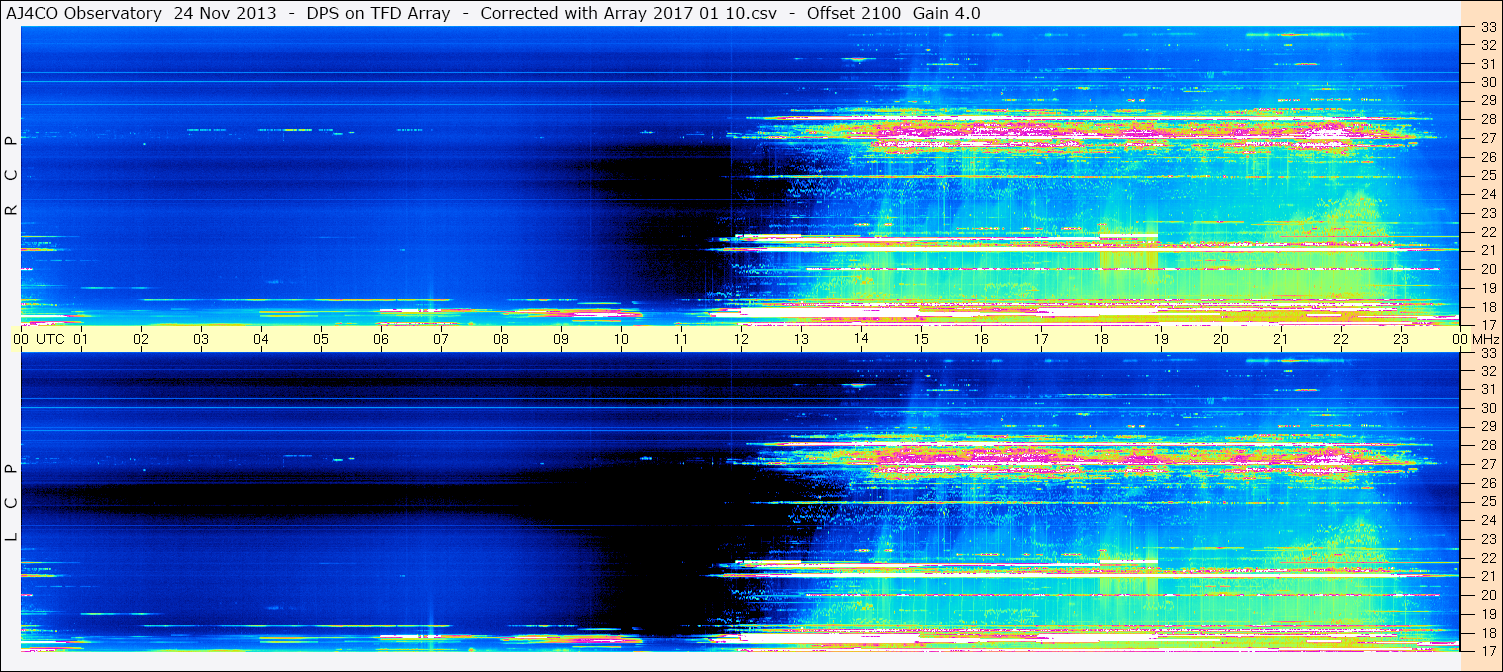The height and width of the screenshot is (672, 1503).
Task: Click 24 MHz tick on LCP frequency scale
Action: click(1487, 520)
